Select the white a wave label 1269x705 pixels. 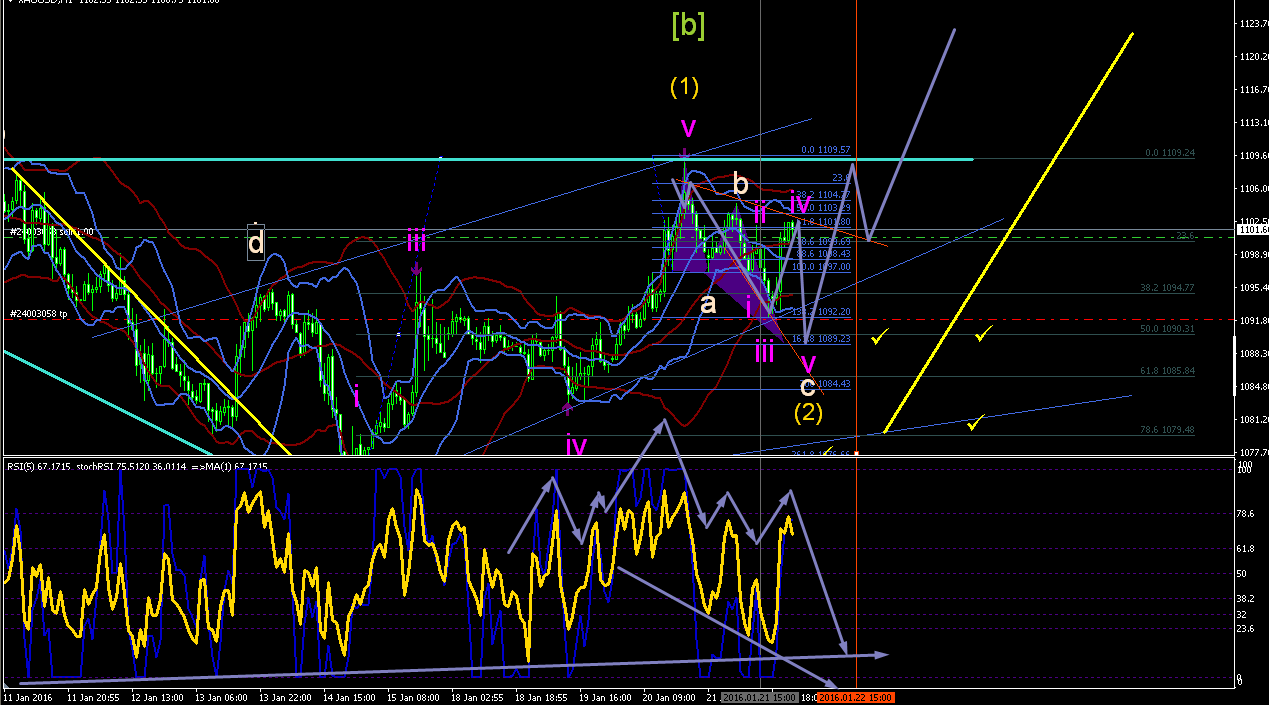point(708,304)
